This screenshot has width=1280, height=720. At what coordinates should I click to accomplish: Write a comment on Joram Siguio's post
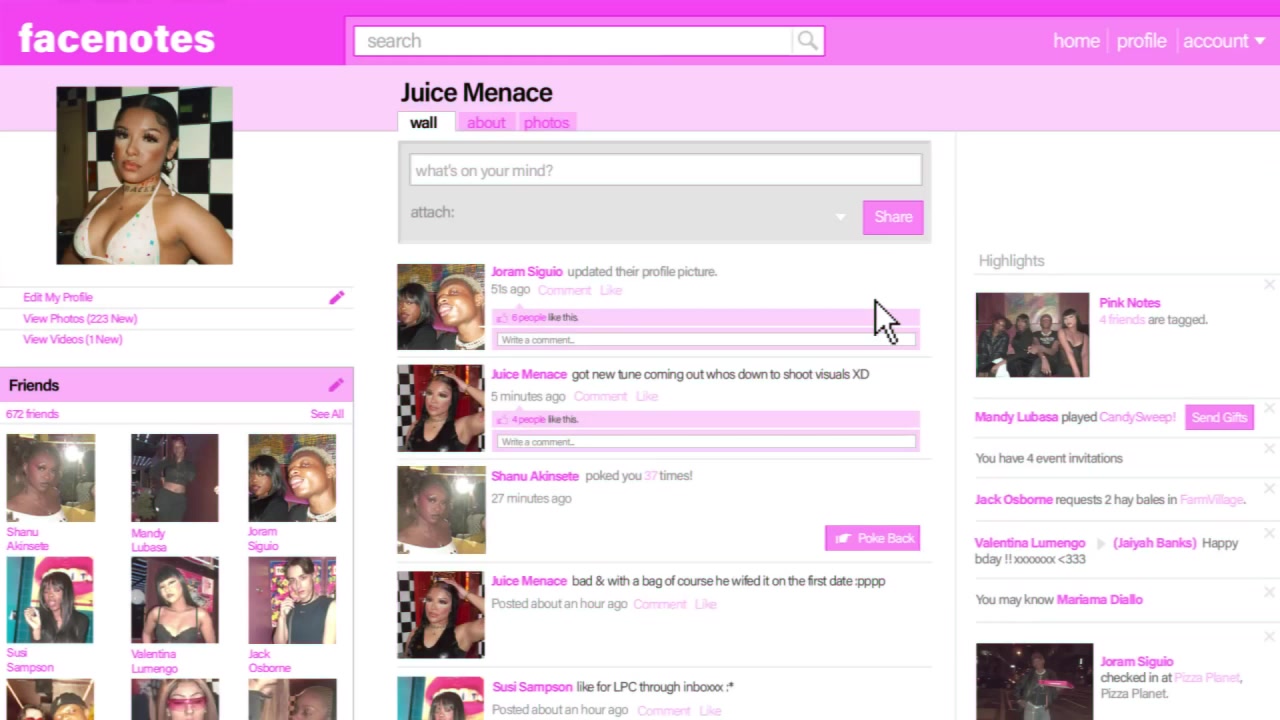click(706, 340)
